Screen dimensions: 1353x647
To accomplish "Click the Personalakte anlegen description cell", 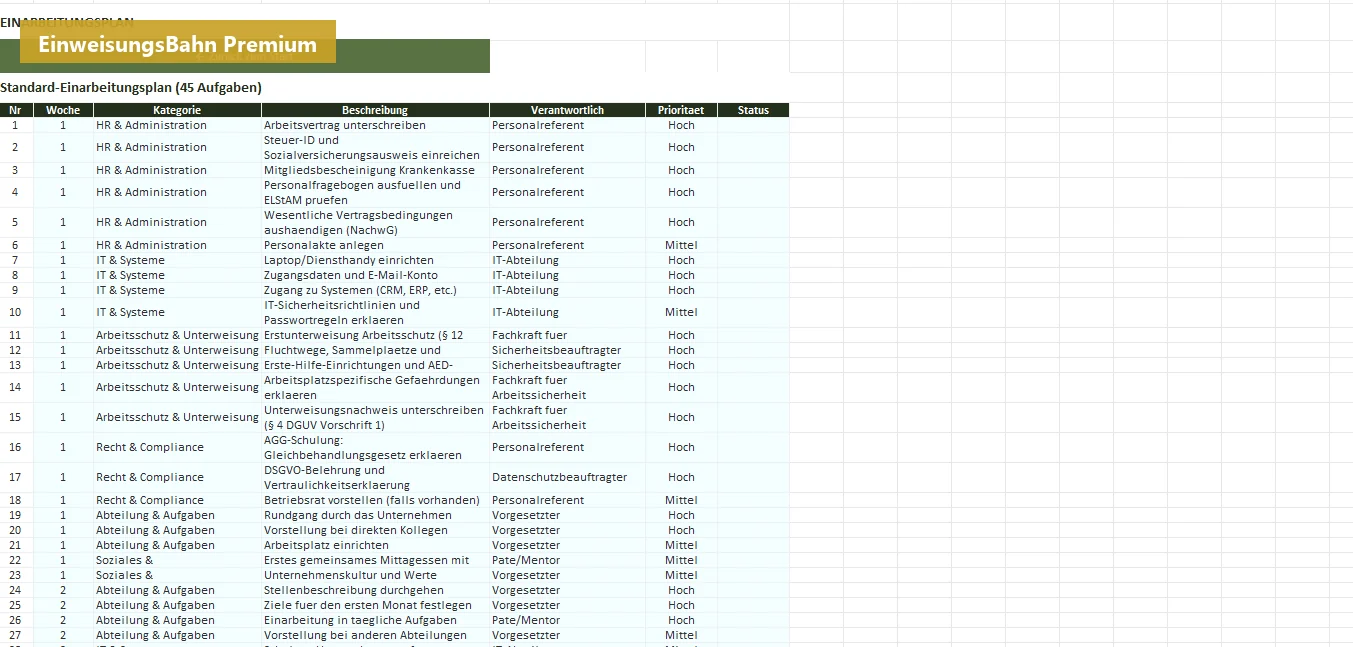I will [x=375, y=245].
